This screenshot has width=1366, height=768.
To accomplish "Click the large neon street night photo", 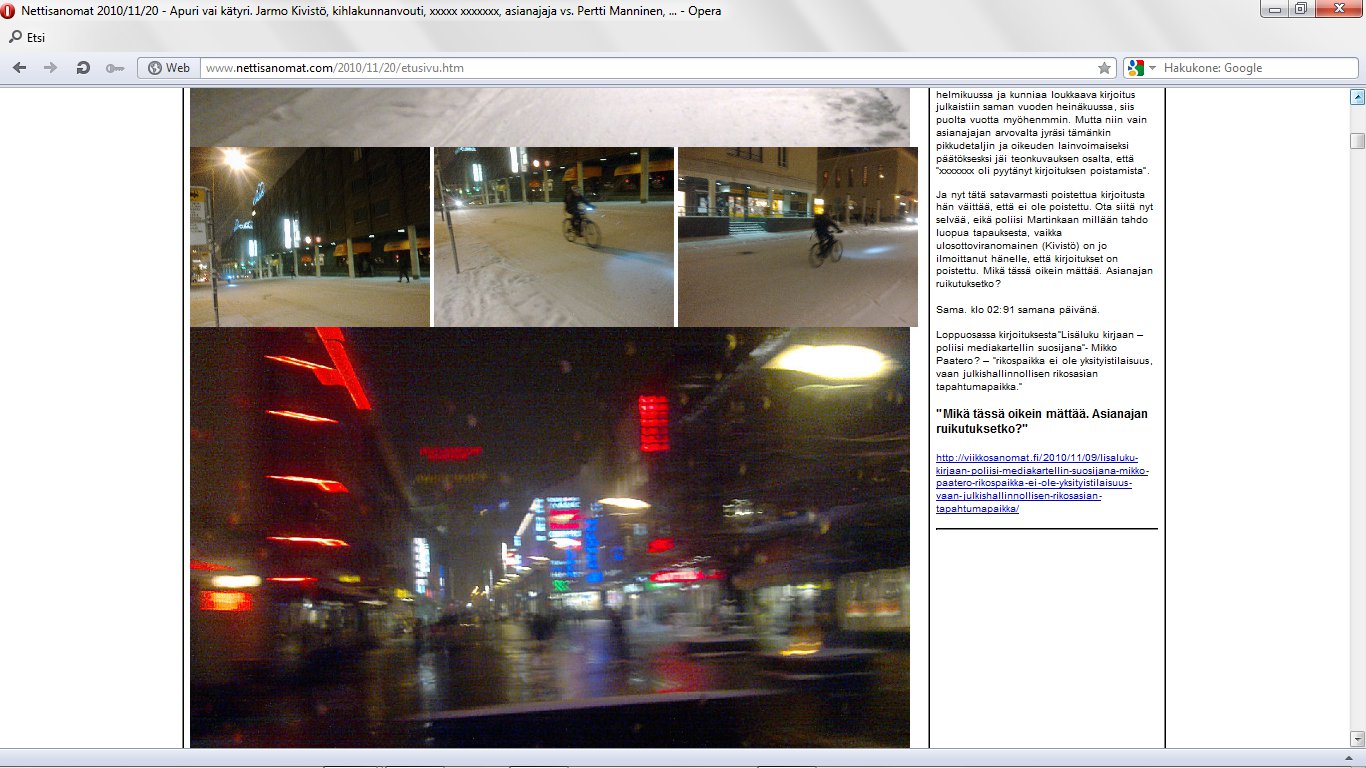I will tap(550, 537).
